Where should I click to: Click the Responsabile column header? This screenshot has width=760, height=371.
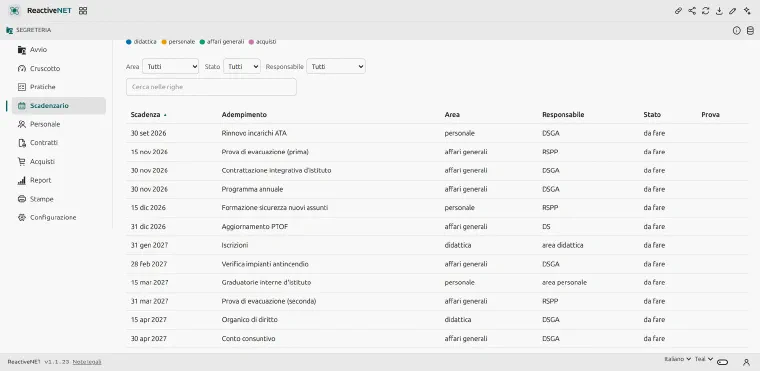coord(563,115)
